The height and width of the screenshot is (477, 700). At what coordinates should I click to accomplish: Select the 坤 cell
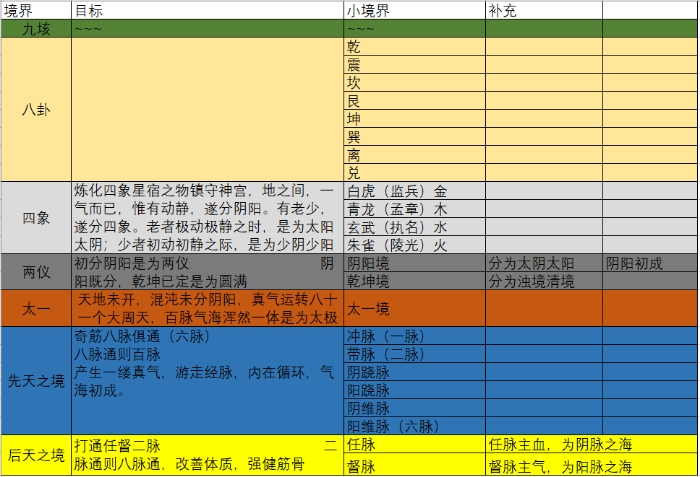pyautogui.click(x=414, y=119)
